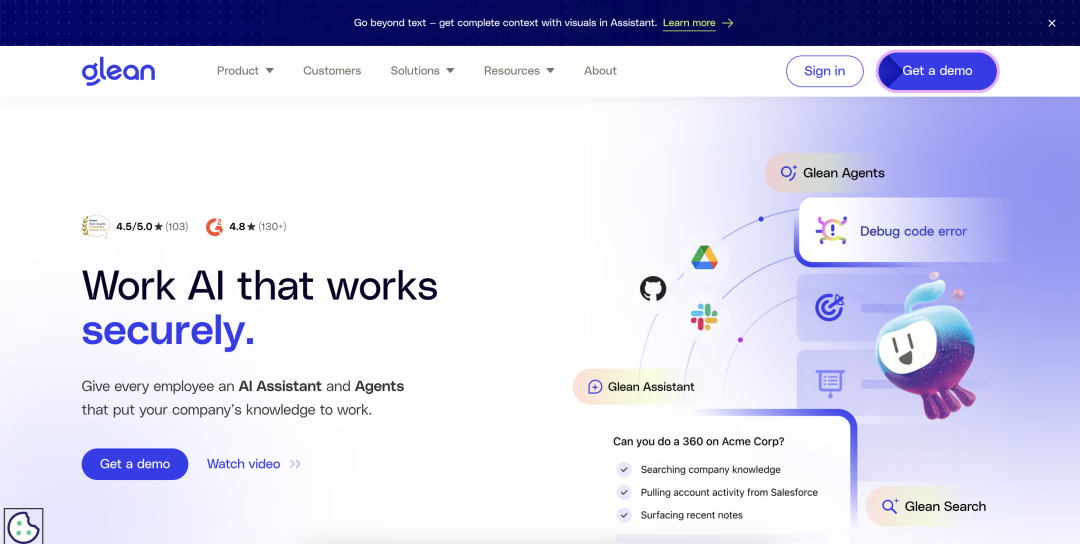The height and width of the screenshot is (544, 1080).
Task: Expand the Product dropdown menu
Action: [x=245, y=71]
